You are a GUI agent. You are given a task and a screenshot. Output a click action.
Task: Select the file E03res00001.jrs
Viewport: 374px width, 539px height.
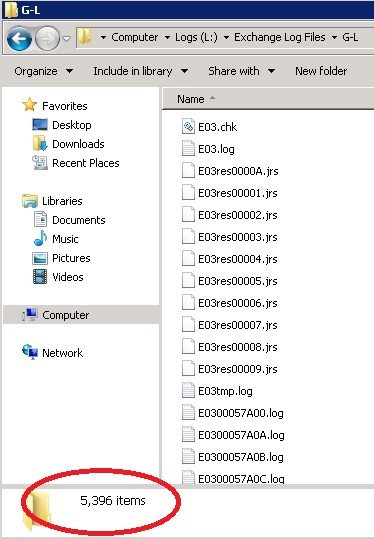click(x=238, y=193)
